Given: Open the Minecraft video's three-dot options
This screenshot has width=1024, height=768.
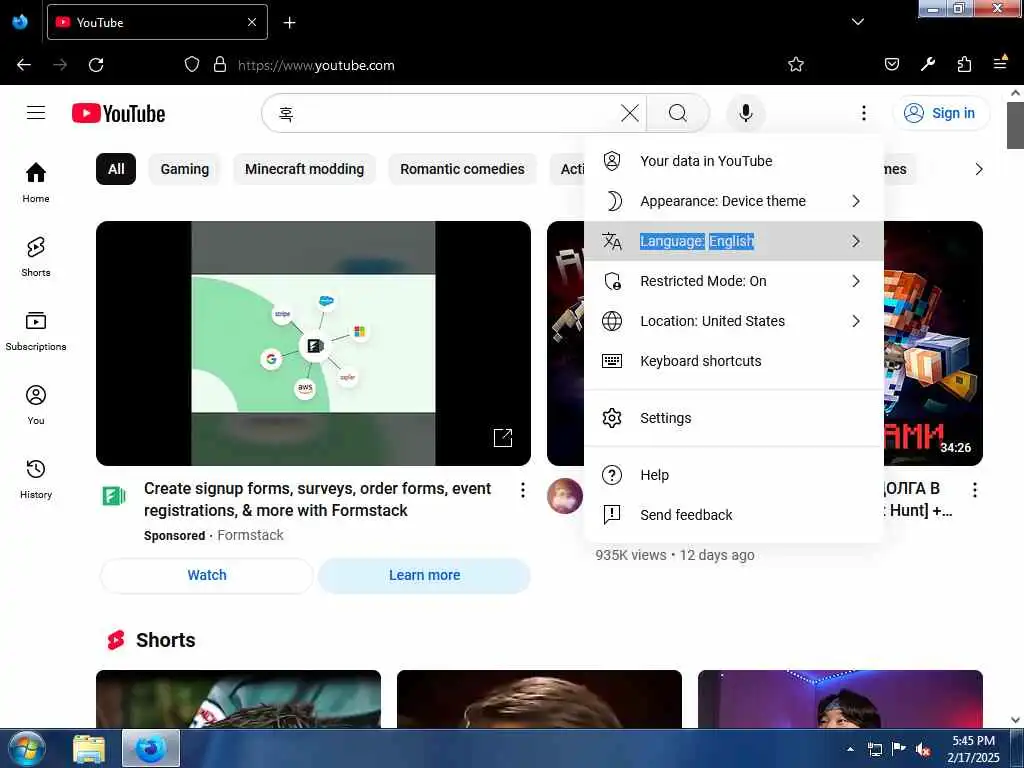Looking at the screenshot, I should click(x=974, y=490).
